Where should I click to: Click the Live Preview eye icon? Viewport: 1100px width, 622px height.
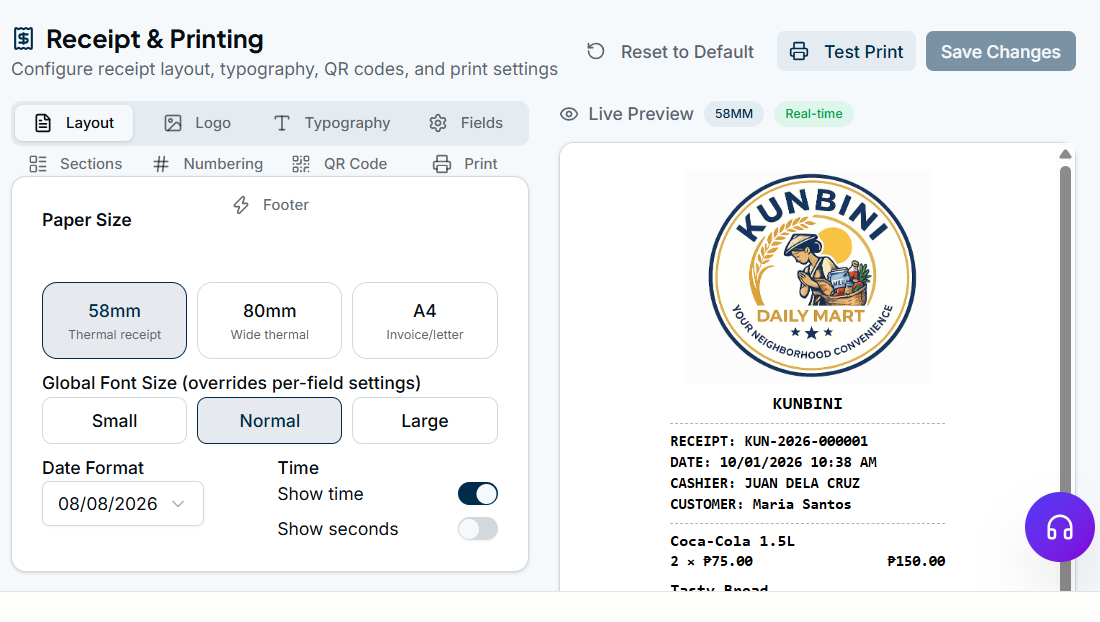click(x=569, y=114)
